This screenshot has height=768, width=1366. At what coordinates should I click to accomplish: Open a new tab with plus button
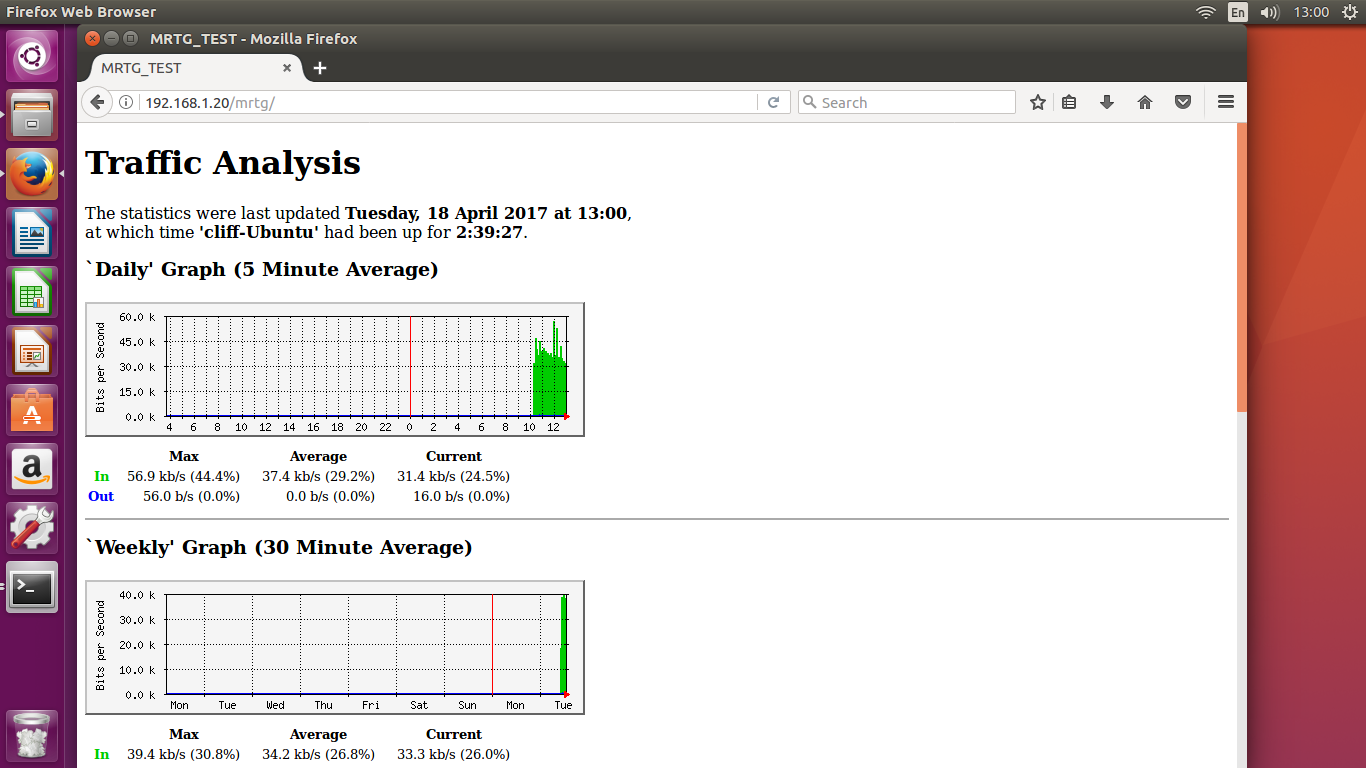pos(320,68)
